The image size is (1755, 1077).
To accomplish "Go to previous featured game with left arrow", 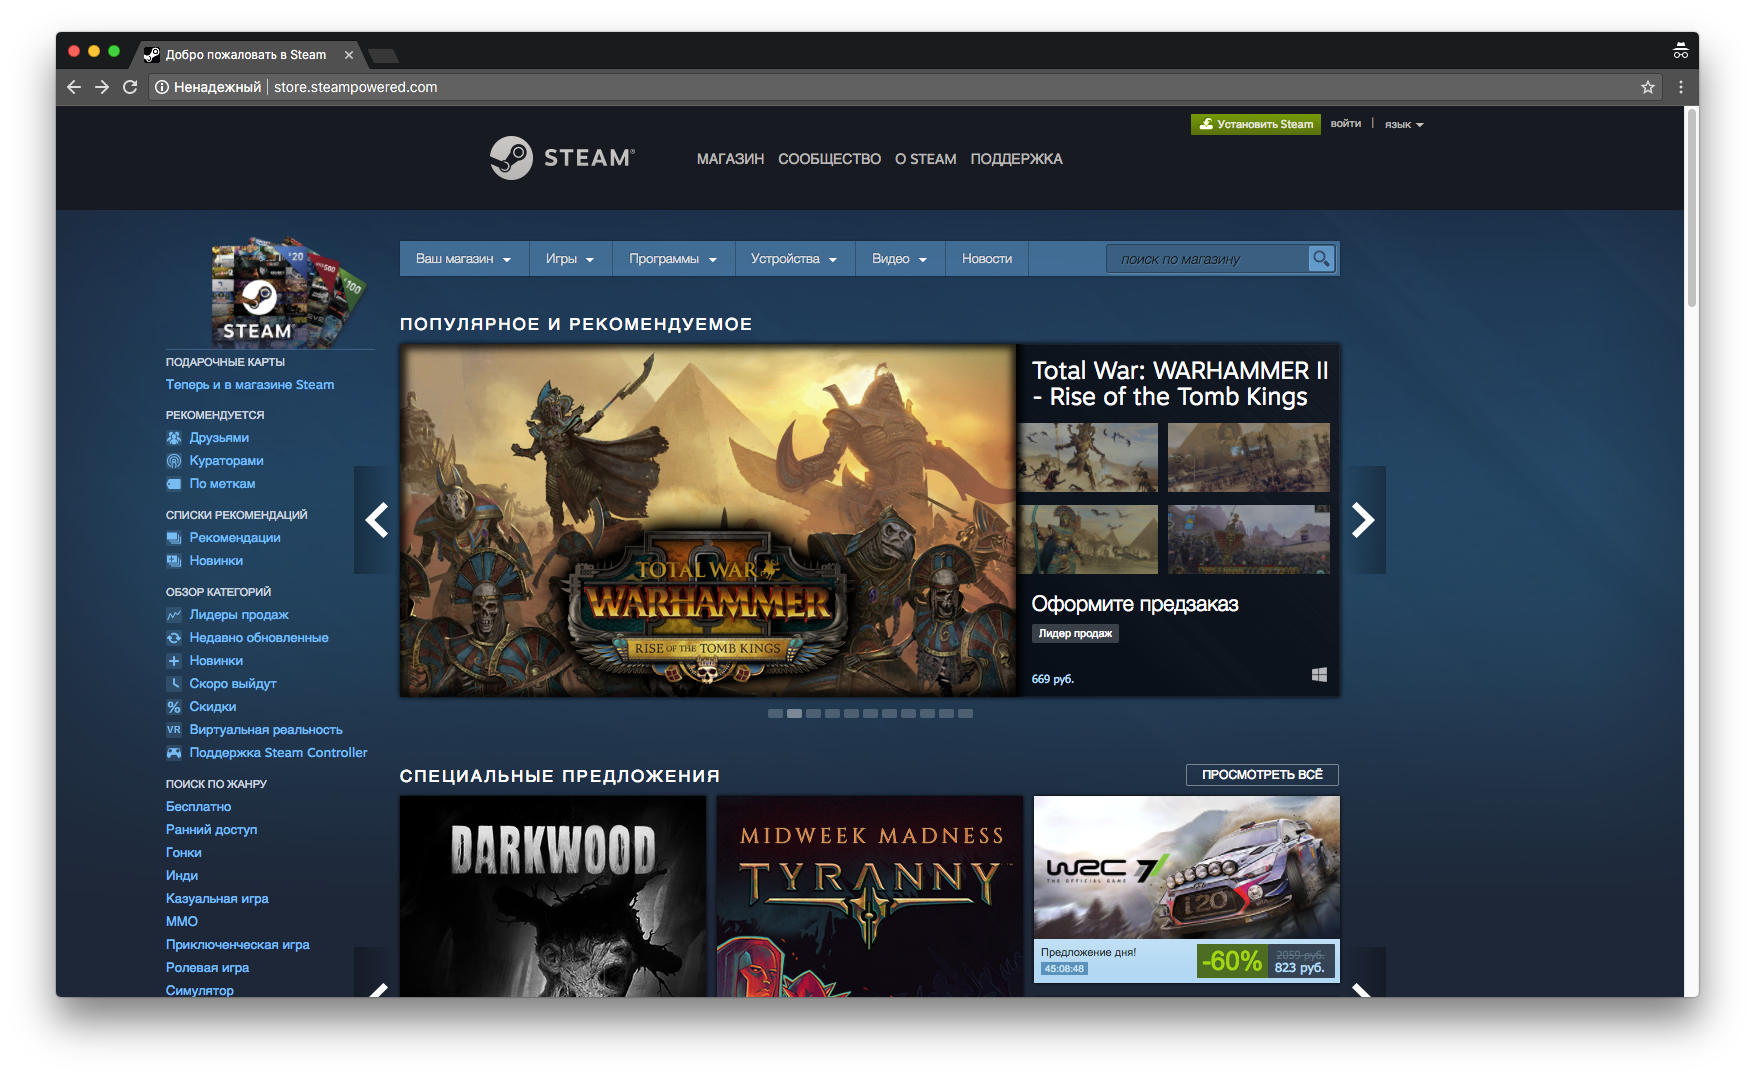I will 376,520.
